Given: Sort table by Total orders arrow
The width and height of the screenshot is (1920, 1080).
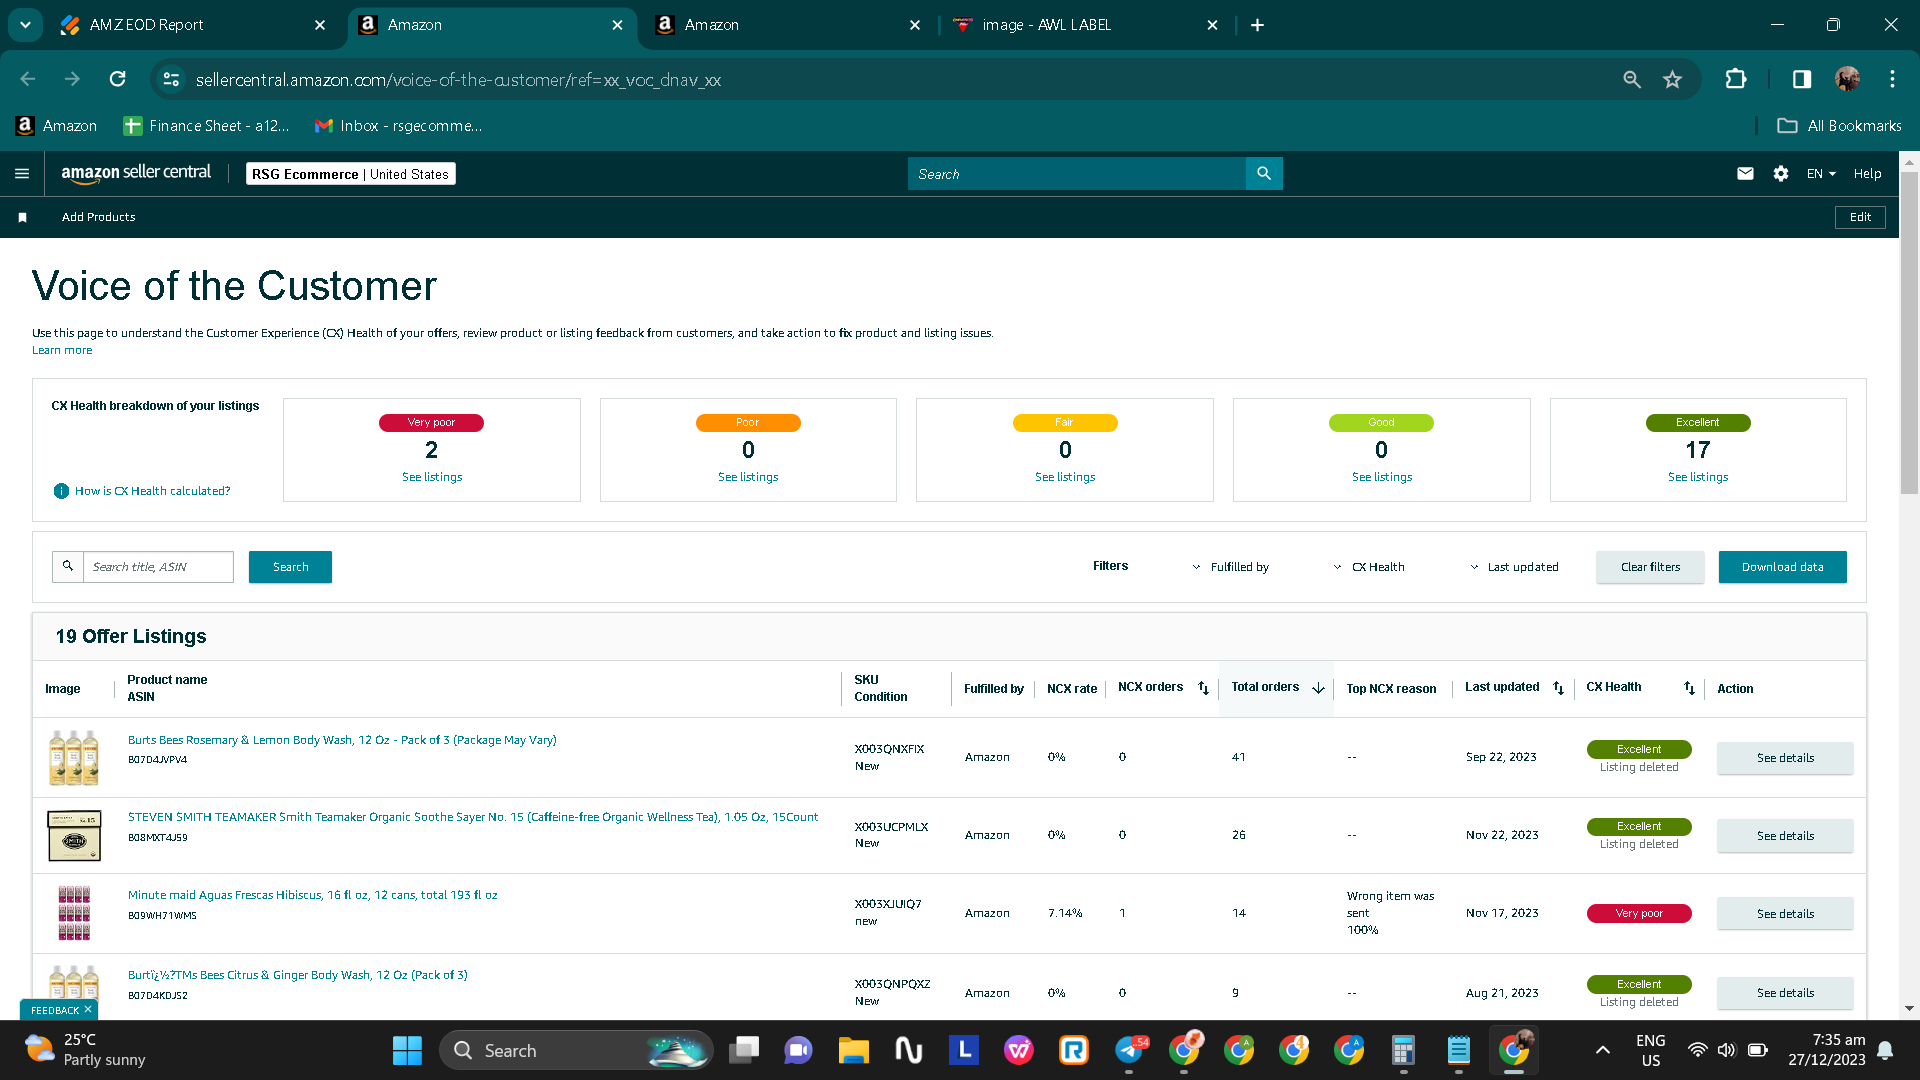Looking at the screenshot, I should (x=1318, y=688).
